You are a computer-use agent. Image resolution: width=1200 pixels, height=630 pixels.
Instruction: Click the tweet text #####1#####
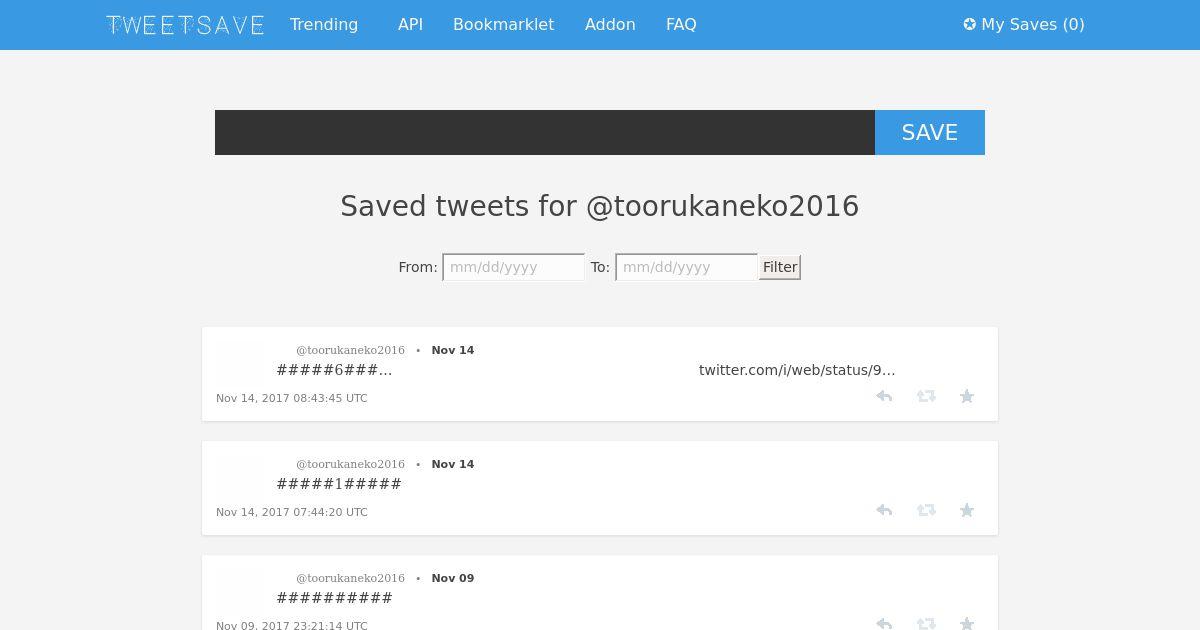click(x=339, y=484)
